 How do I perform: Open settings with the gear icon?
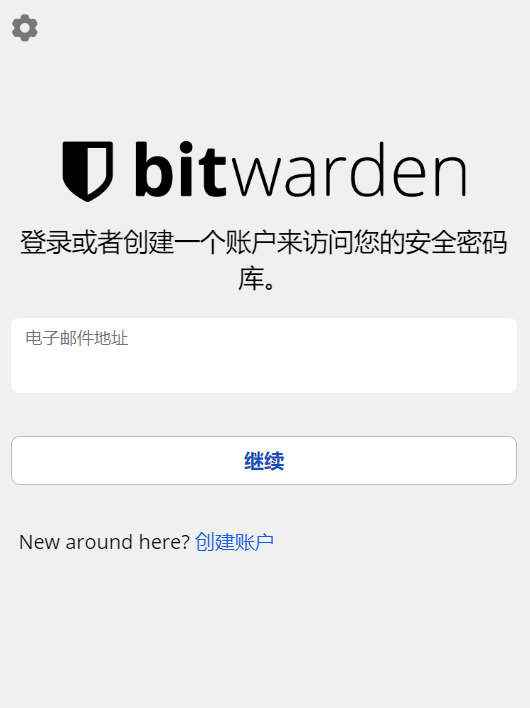click(25, 28)
